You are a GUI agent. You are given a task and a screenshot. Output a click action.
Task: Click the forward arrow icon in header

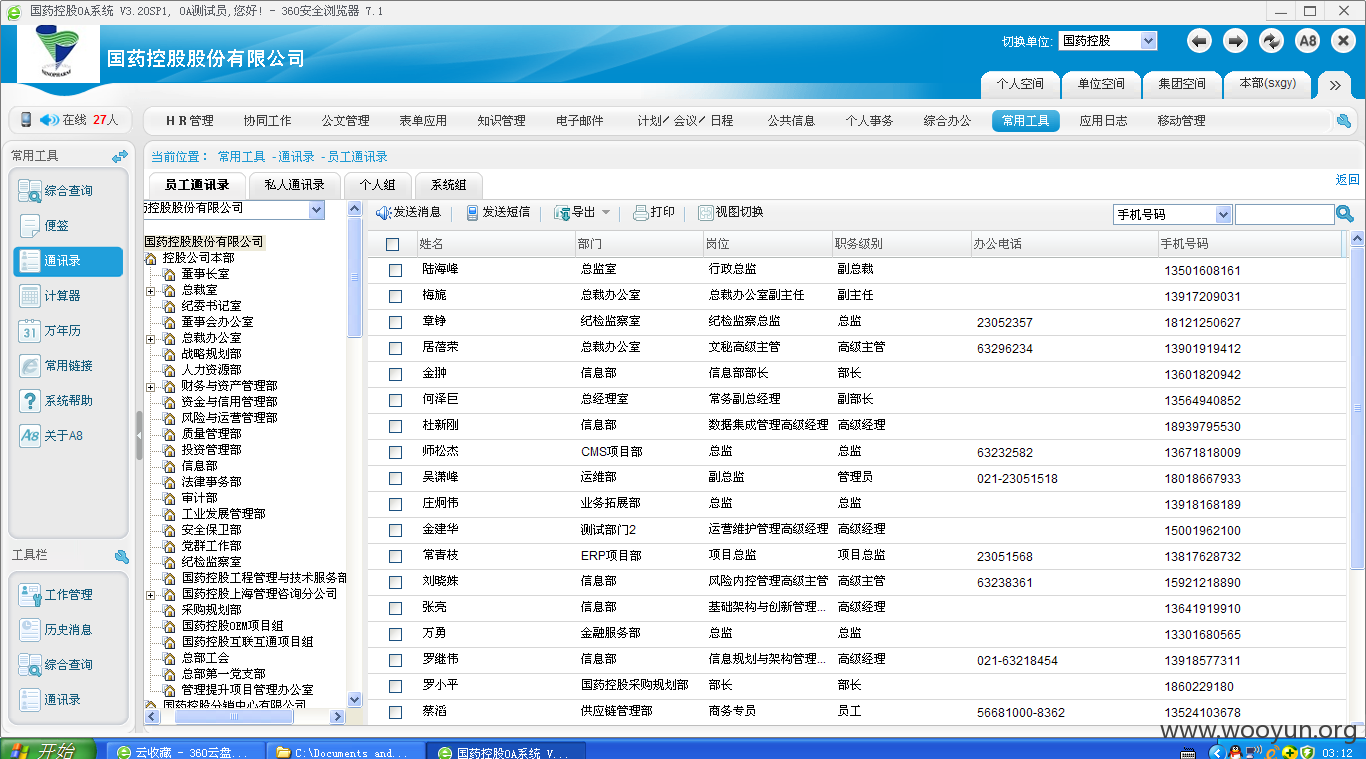click(1236, 41)
